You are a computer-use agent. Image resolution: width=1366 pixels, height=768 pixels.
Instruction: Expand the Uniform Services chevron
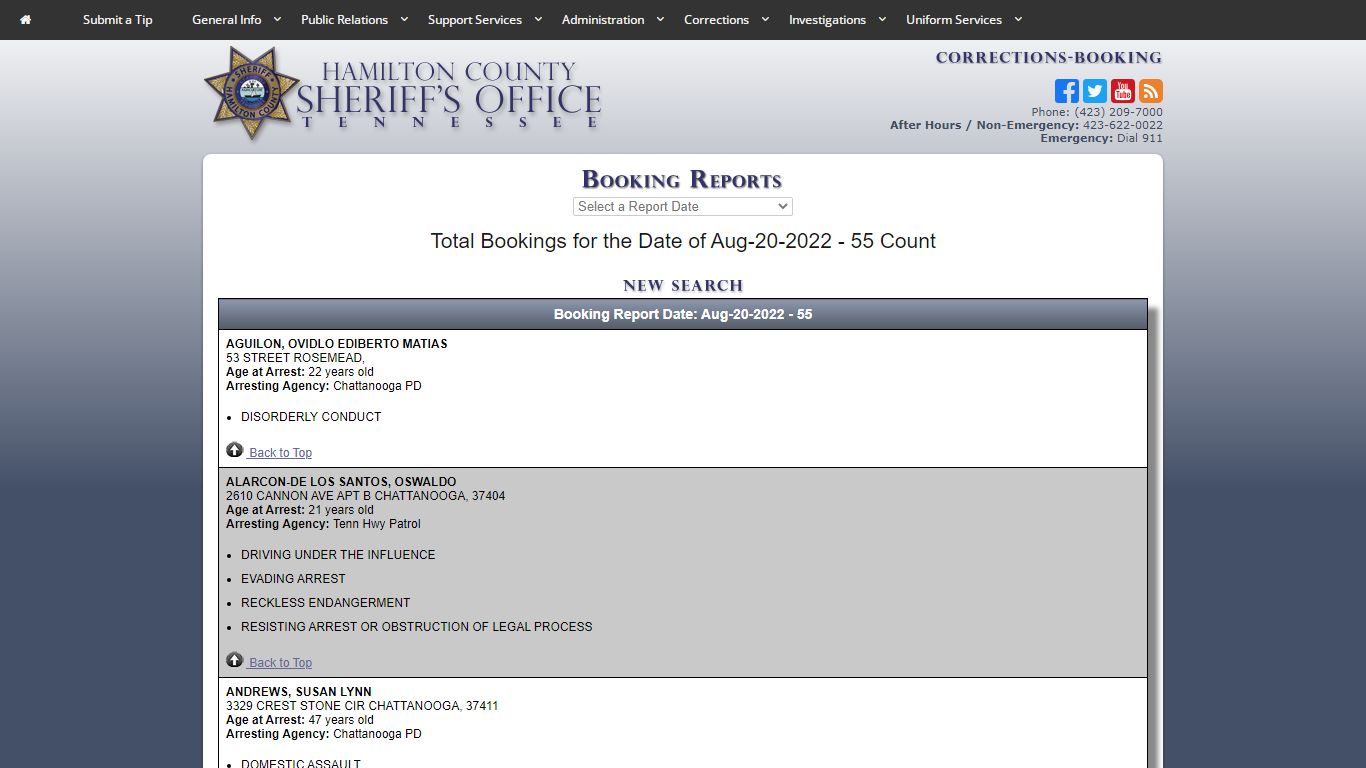click(1018, 20)
